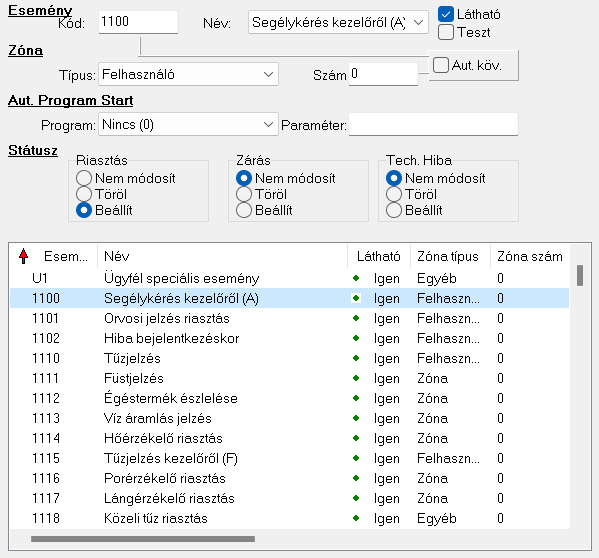Tick the Aut. köv. checkbox
Screen dimensions: 599x558
pos(441,65)
